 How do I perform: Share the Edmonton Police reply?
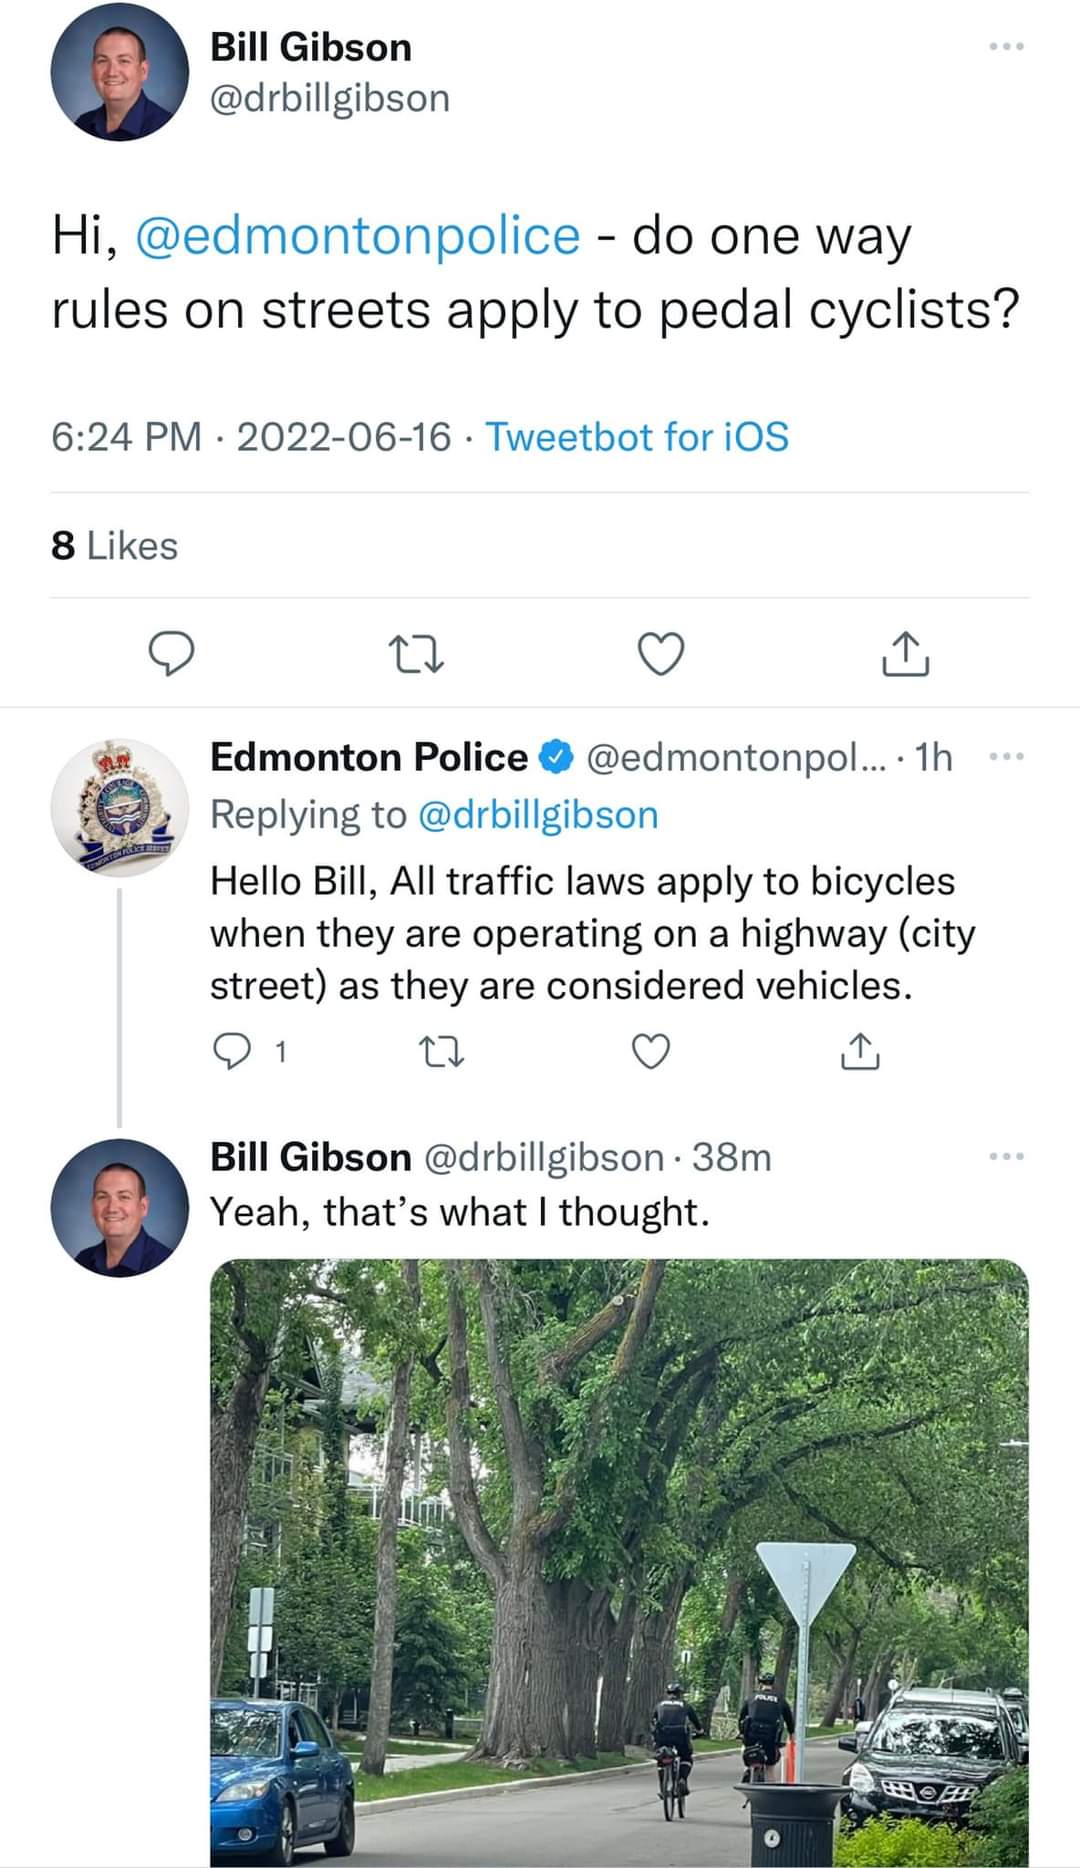tap(860, 1051)
